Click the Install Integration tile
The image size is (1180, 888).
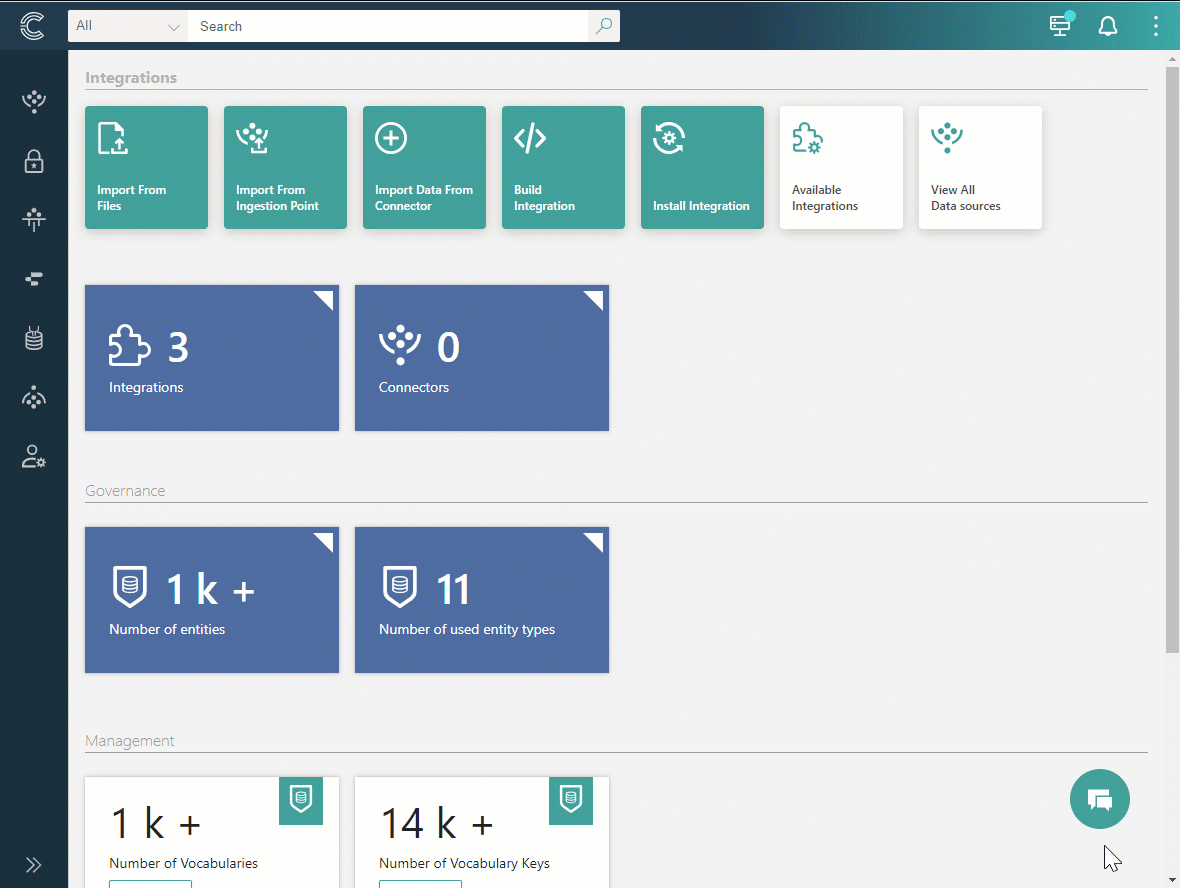click(x=702, y=168)
